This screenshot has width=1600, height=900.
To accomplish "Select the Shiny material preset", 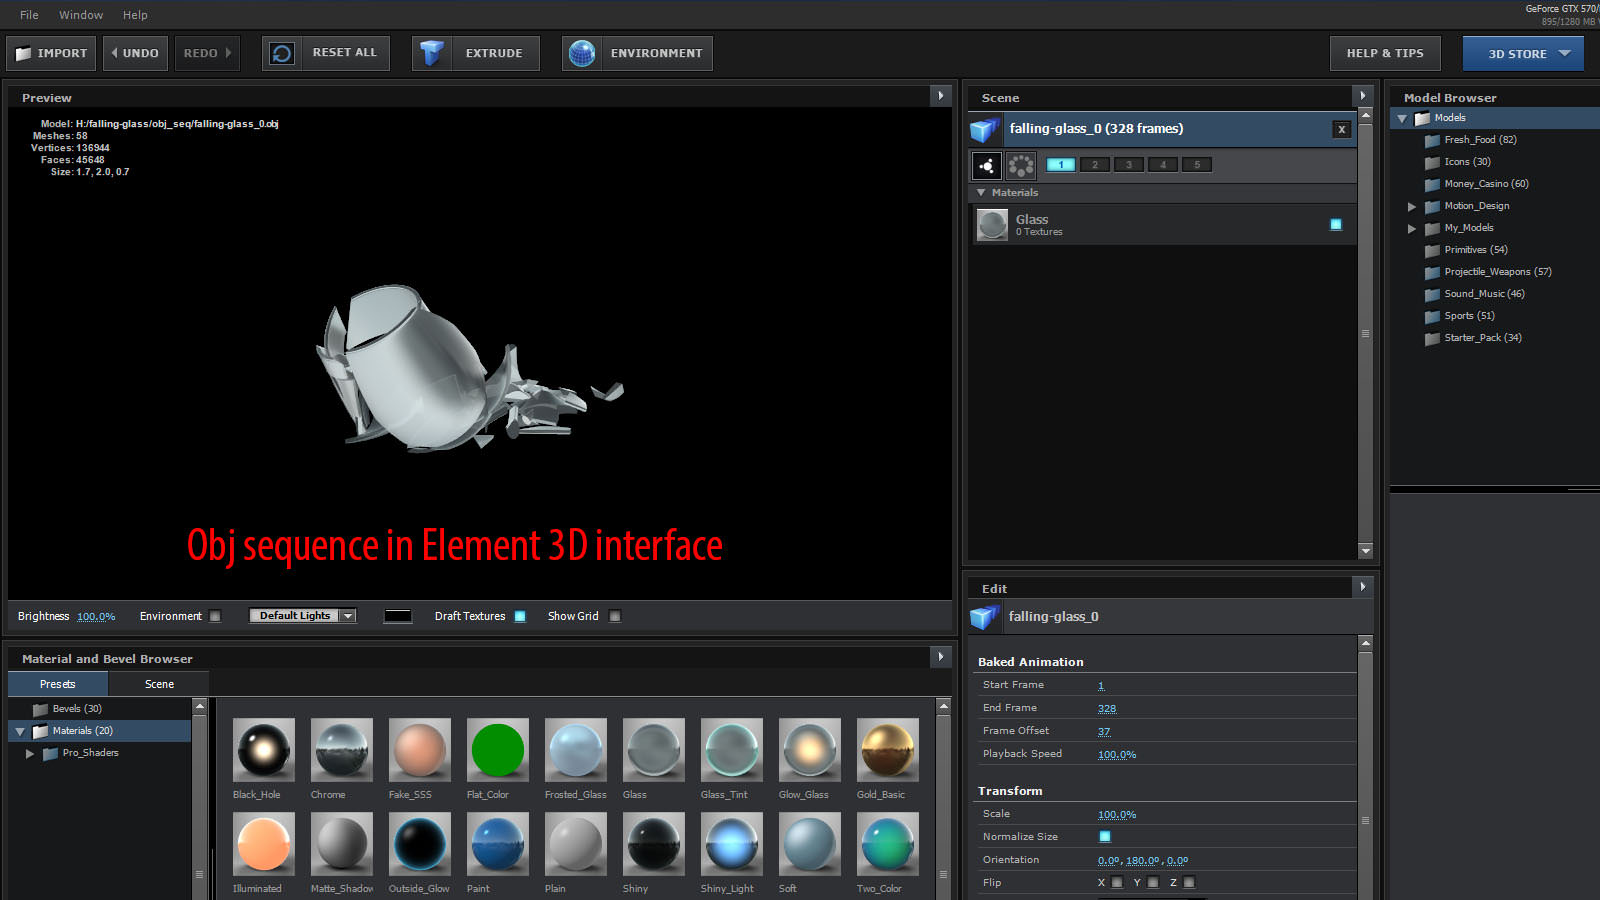I will (x=654, y=843).
